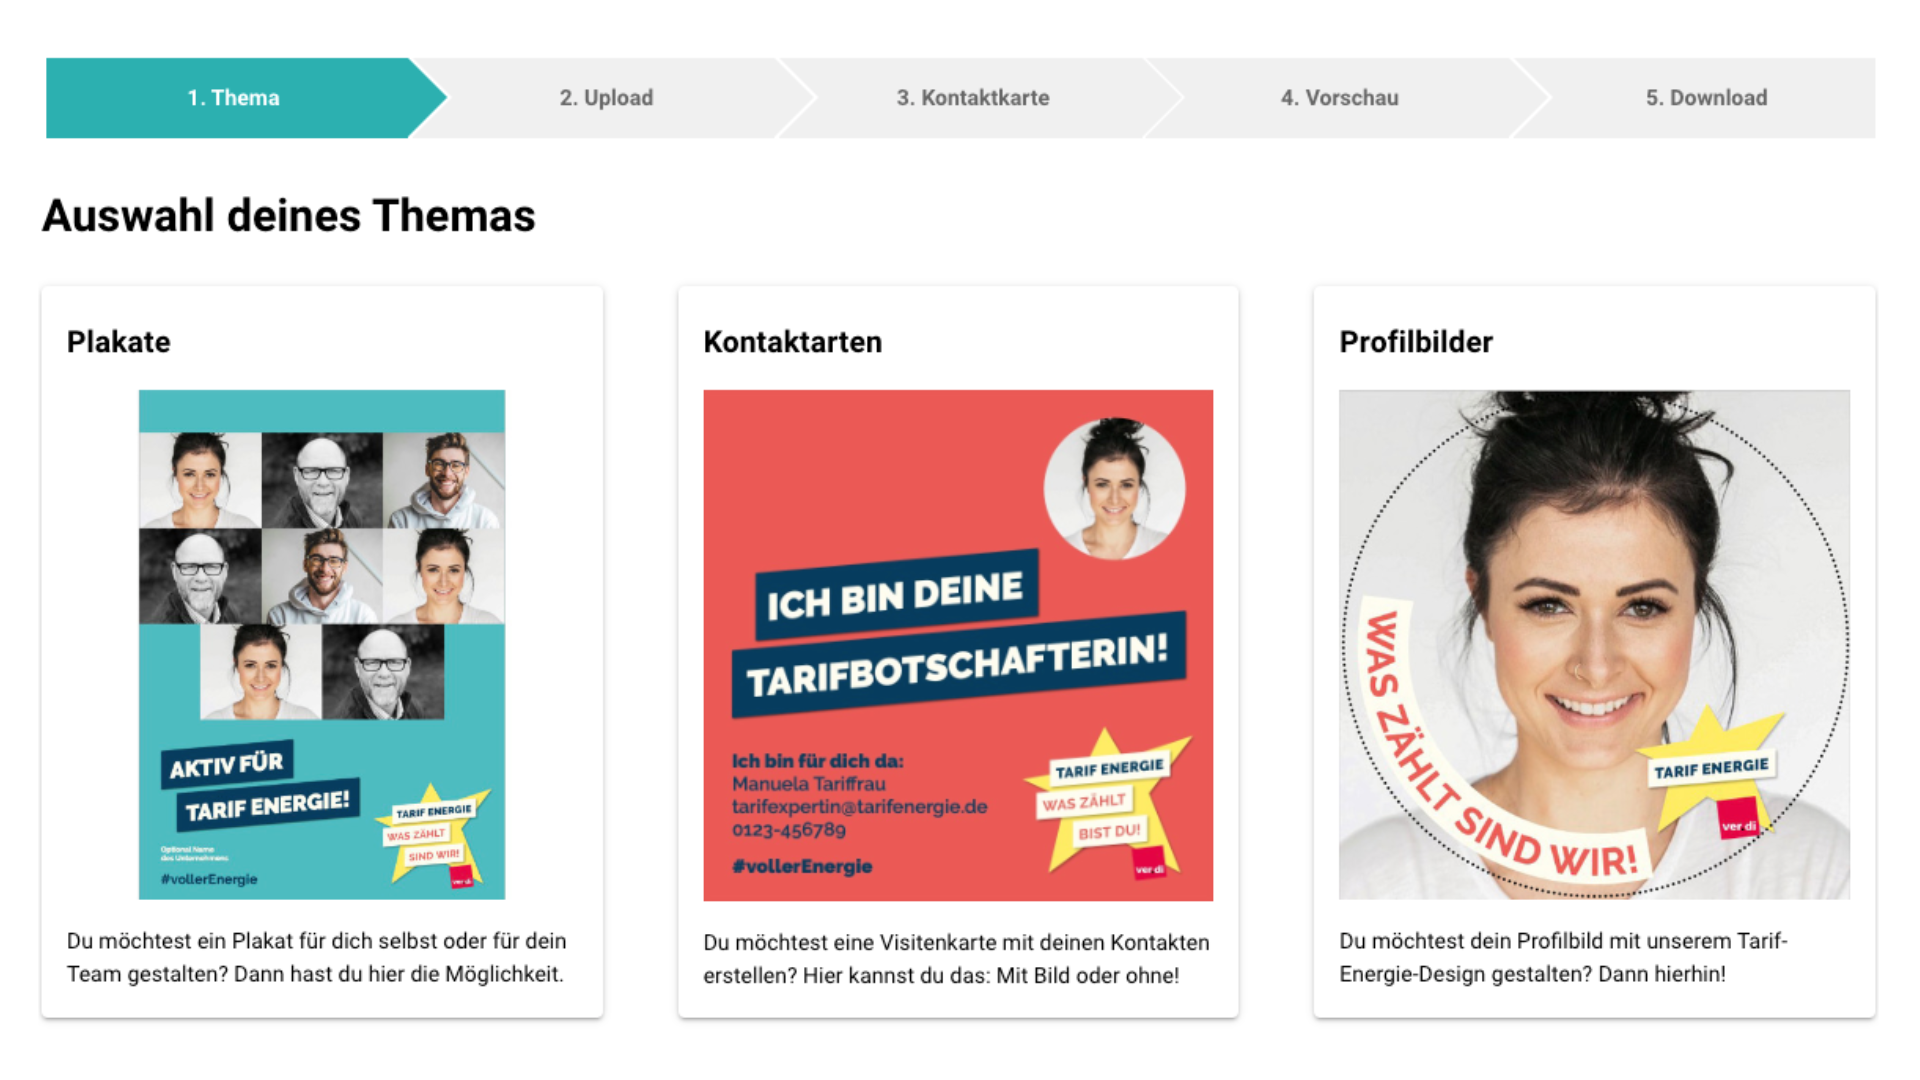
Task: Click the round portrait on contact card
Action: click(1114, 488)
